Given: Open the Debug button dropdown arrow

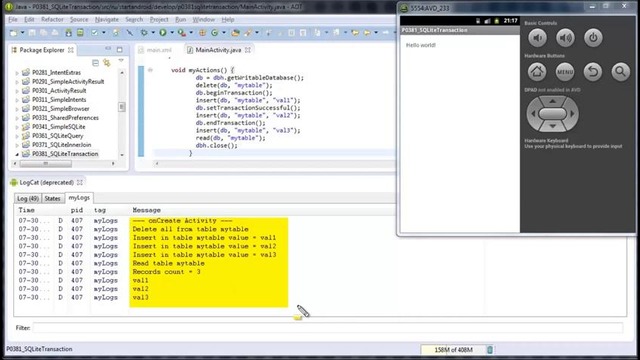Looking at the screenshot, I should tap(153, 33).
